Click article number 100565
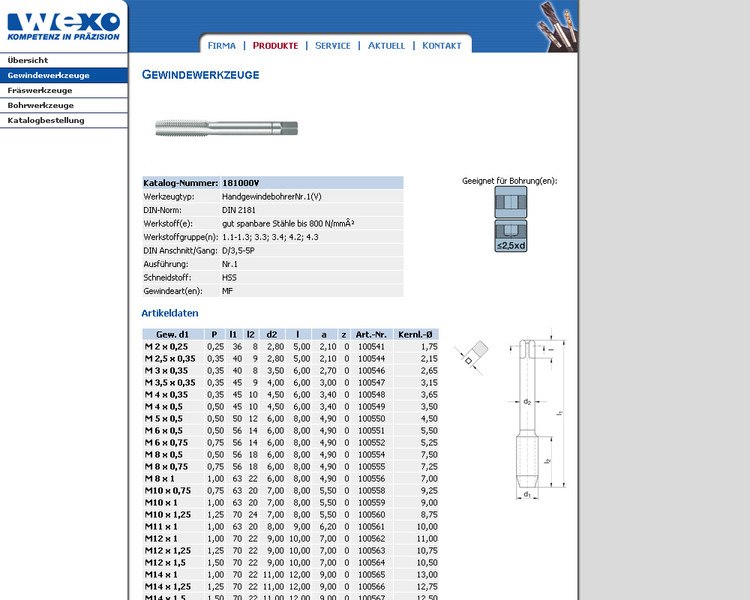This screenshot has height=600, width=750. coord(371,575)
